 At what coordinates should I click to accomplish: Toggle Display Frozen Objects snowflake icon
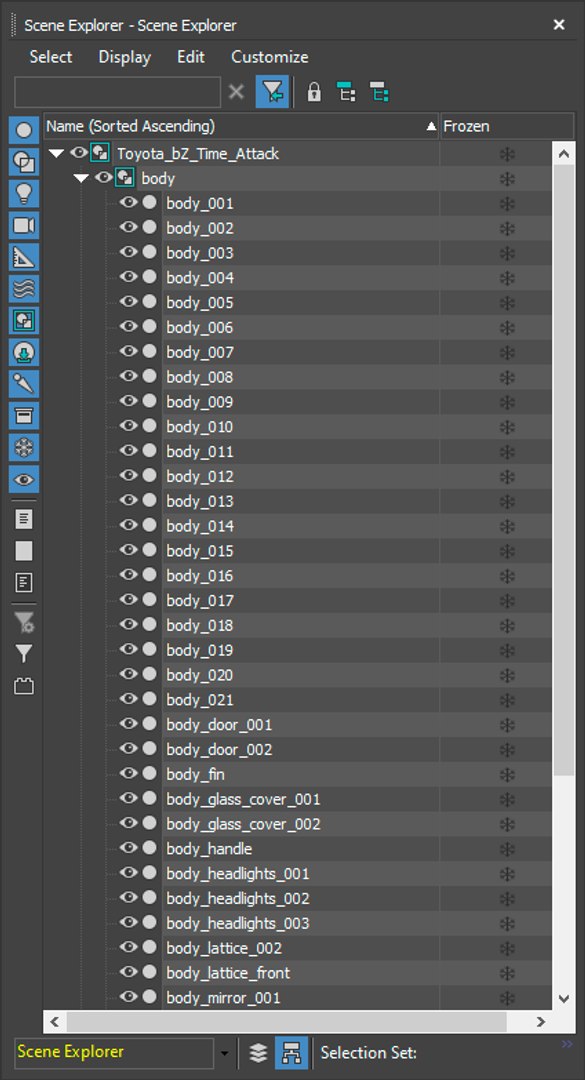24,448
